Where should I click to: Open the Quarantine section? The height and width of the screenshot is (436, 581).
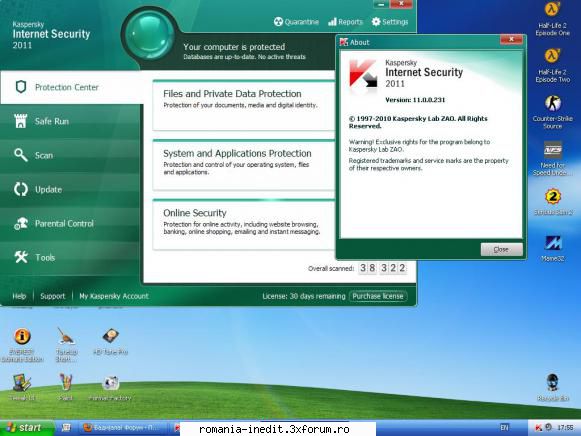[296, 22]
